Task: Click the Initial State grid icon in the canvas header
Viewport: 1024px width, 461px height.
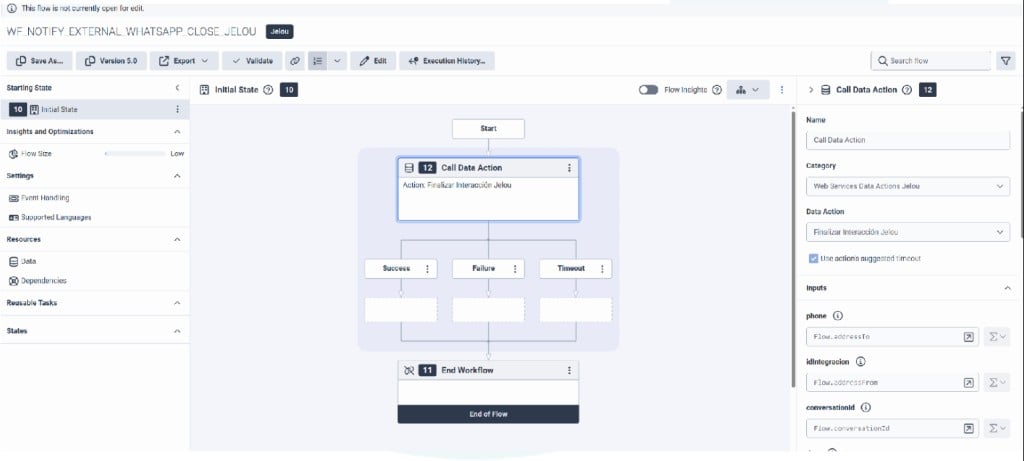Action: point(204,90)
